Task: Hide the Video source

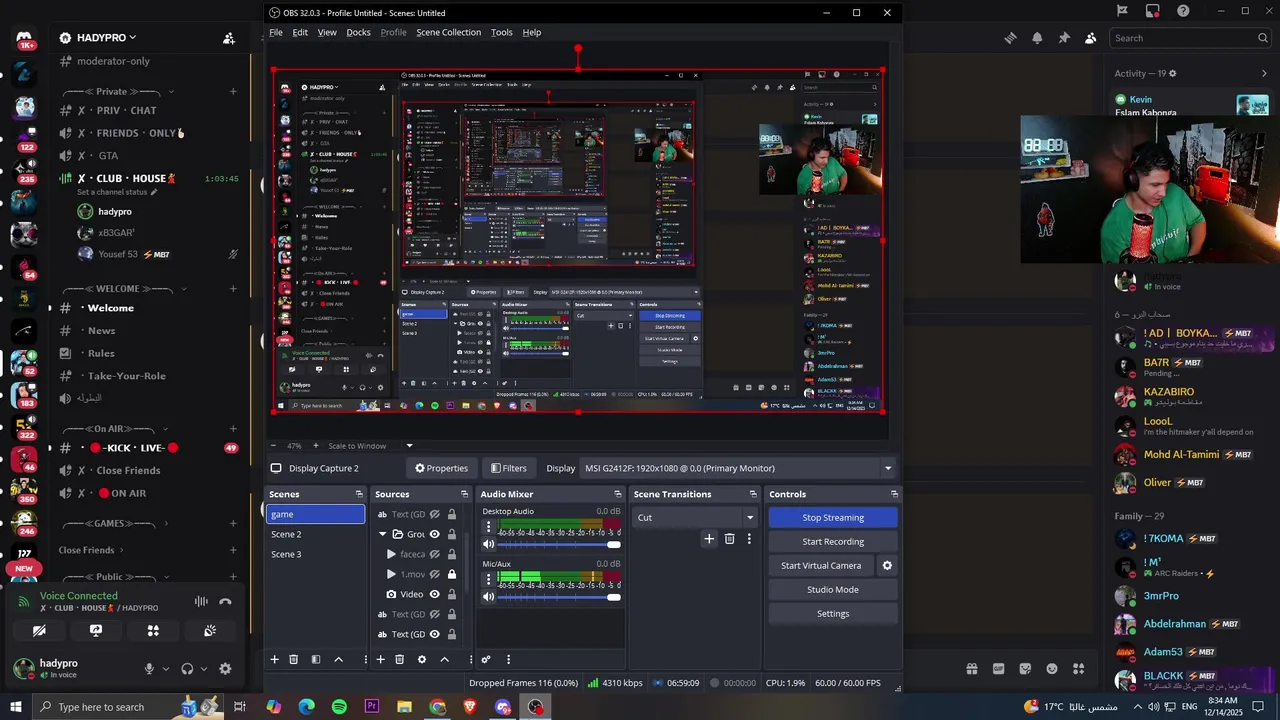Action: pos(434,594)
